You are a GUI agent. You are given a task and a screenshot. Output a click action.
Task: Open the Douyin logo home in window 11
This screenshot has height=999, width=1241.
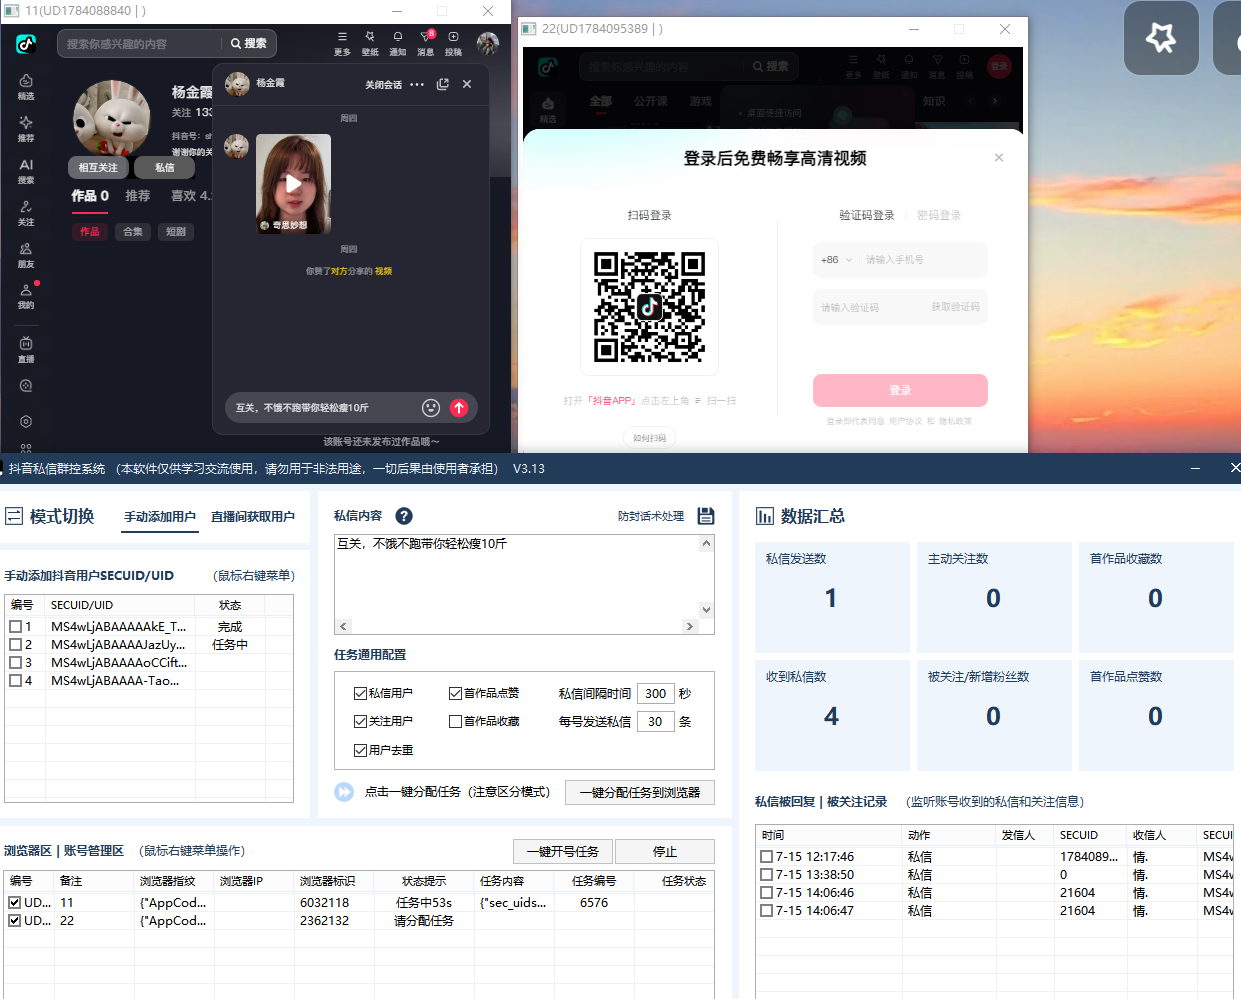coord(26,44)
